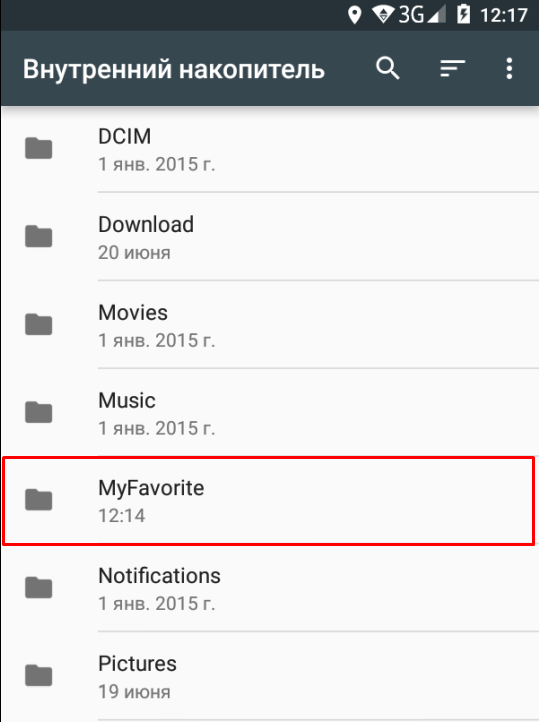Open the DCIM folder entry

point(269,149)
